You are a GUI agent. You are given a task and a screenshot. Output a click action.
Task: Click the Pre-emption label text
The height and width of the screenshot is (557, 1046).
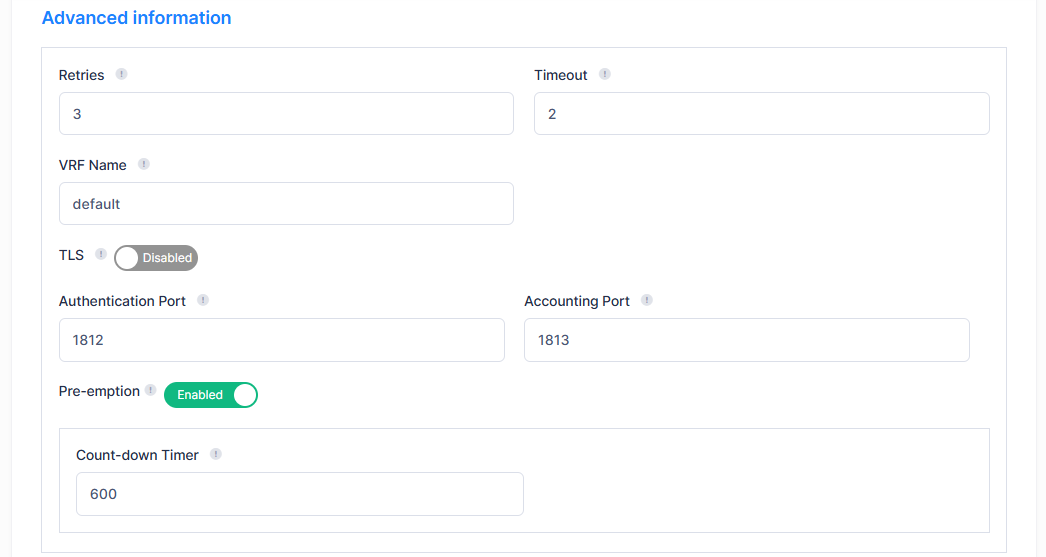click(99, 391)
